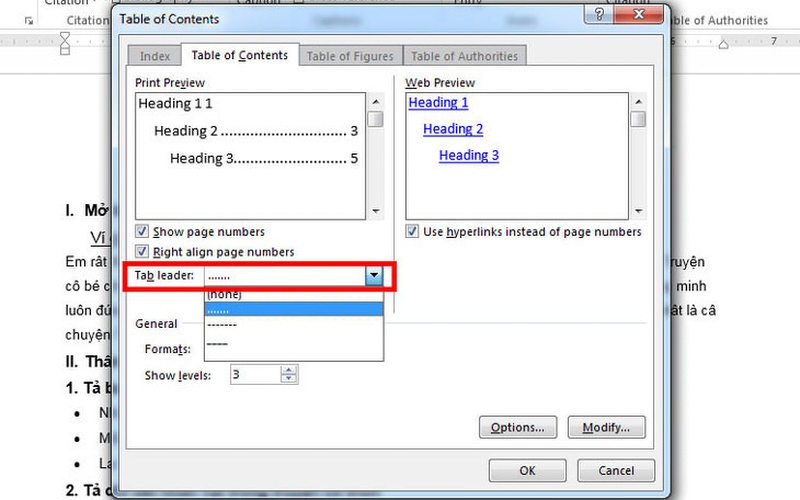
Task: Close the Table of Contents dialog
Action: point(638,14)
